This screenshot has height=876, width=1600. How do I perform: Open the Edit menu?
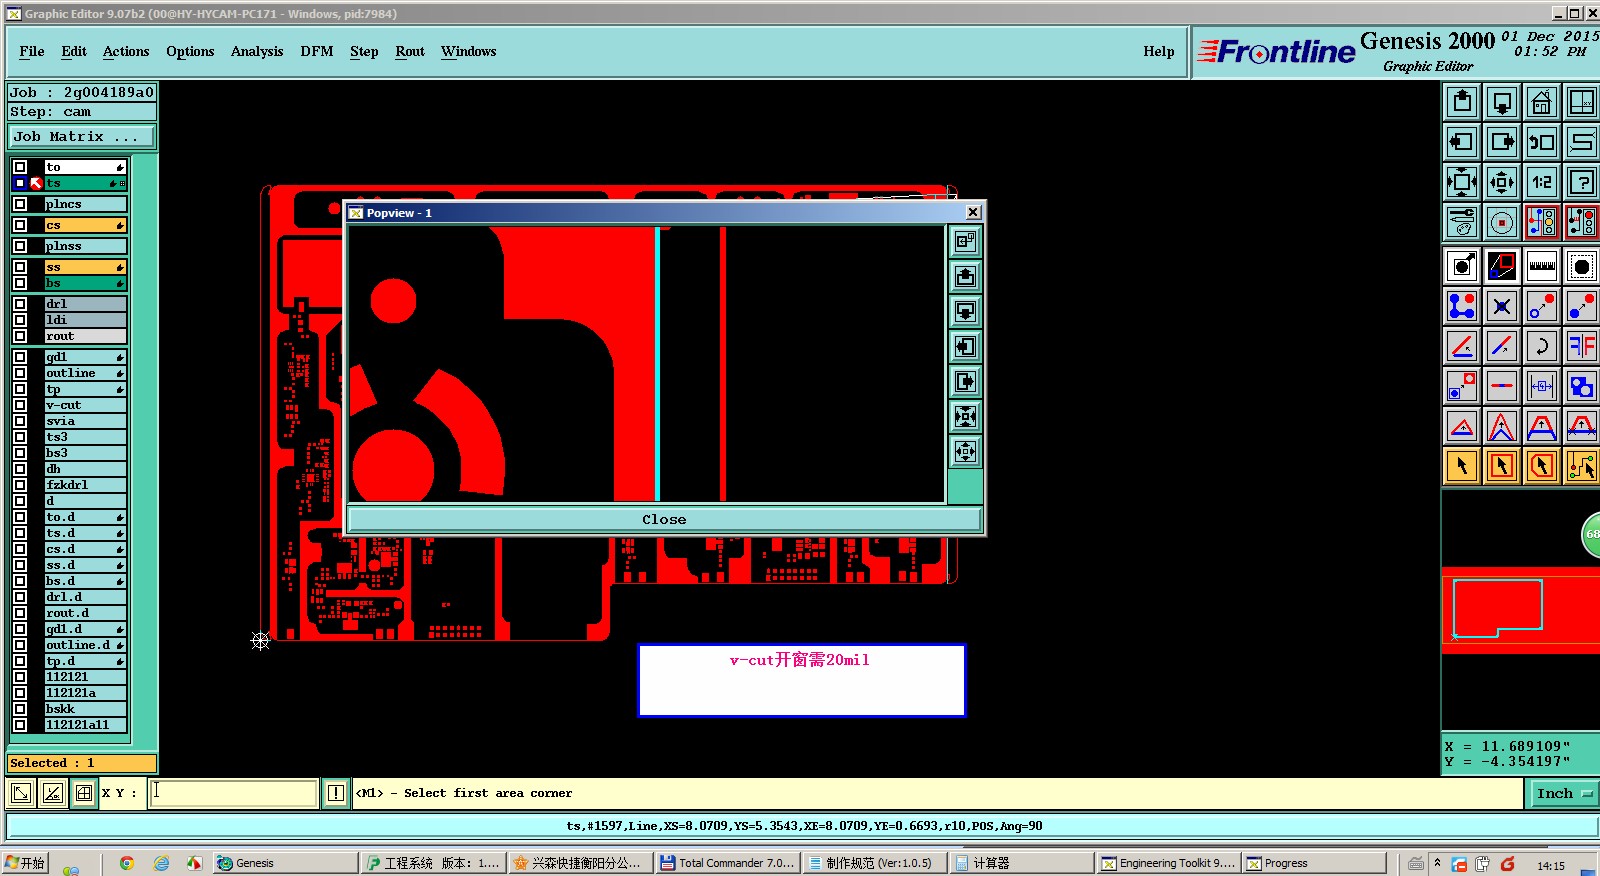74,52
